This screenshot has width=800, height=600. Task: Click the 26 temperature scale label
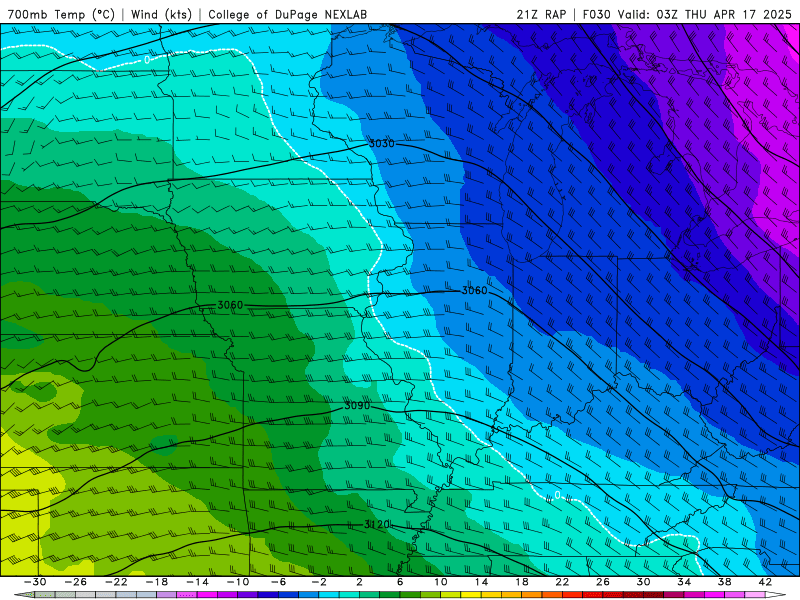603,582
